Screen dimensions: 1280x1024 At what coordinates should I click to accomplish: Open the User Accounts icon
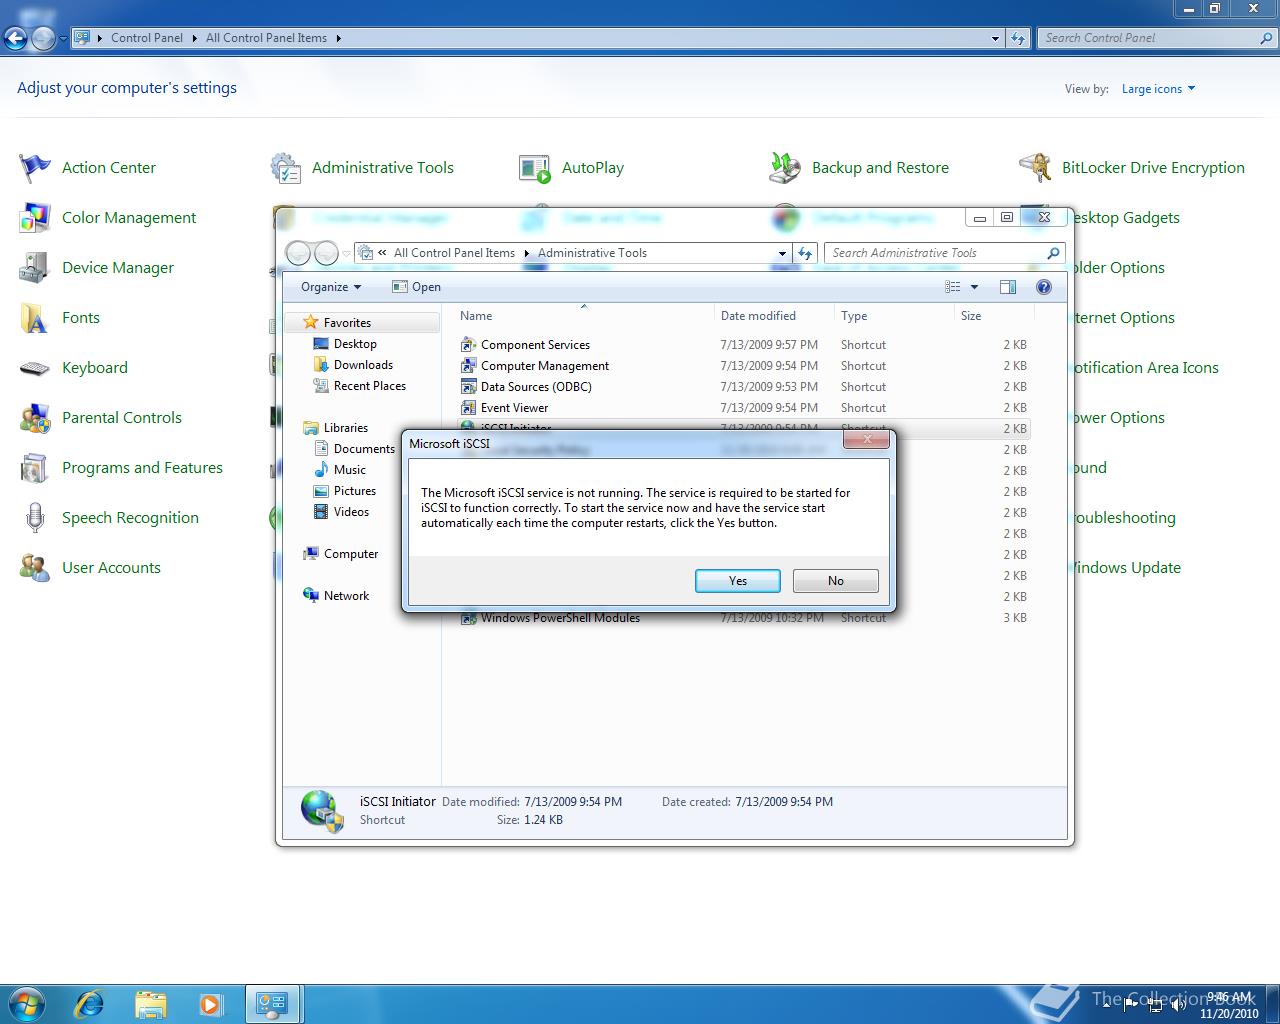coord(35,568)
